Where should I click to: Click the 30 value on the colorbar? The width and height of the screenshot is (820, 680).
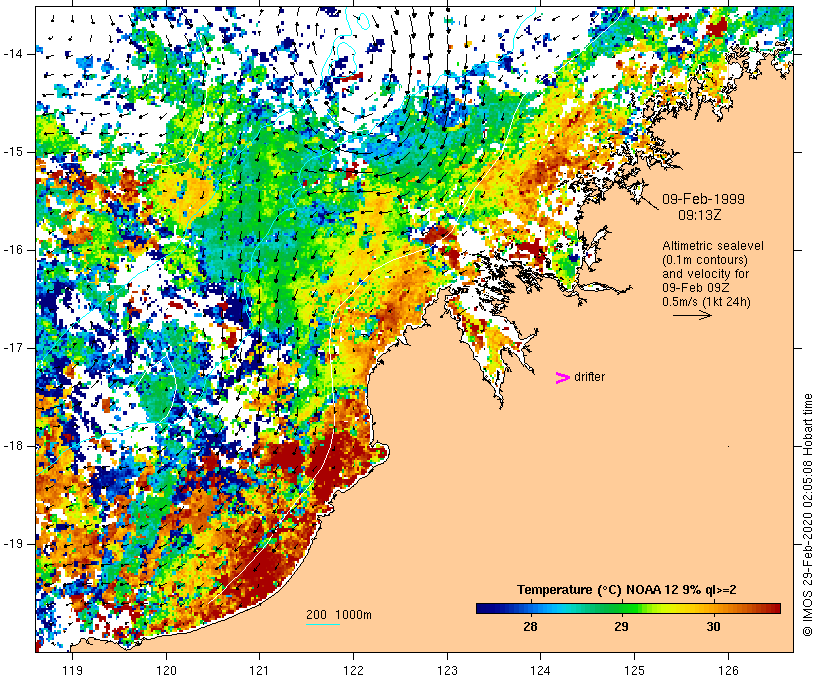(x=713, y=626)
